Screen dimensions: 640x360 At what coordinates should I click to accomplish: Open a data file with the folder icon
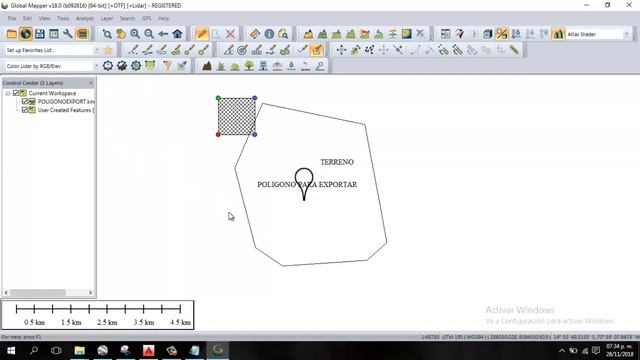click(x=11, y=34)
